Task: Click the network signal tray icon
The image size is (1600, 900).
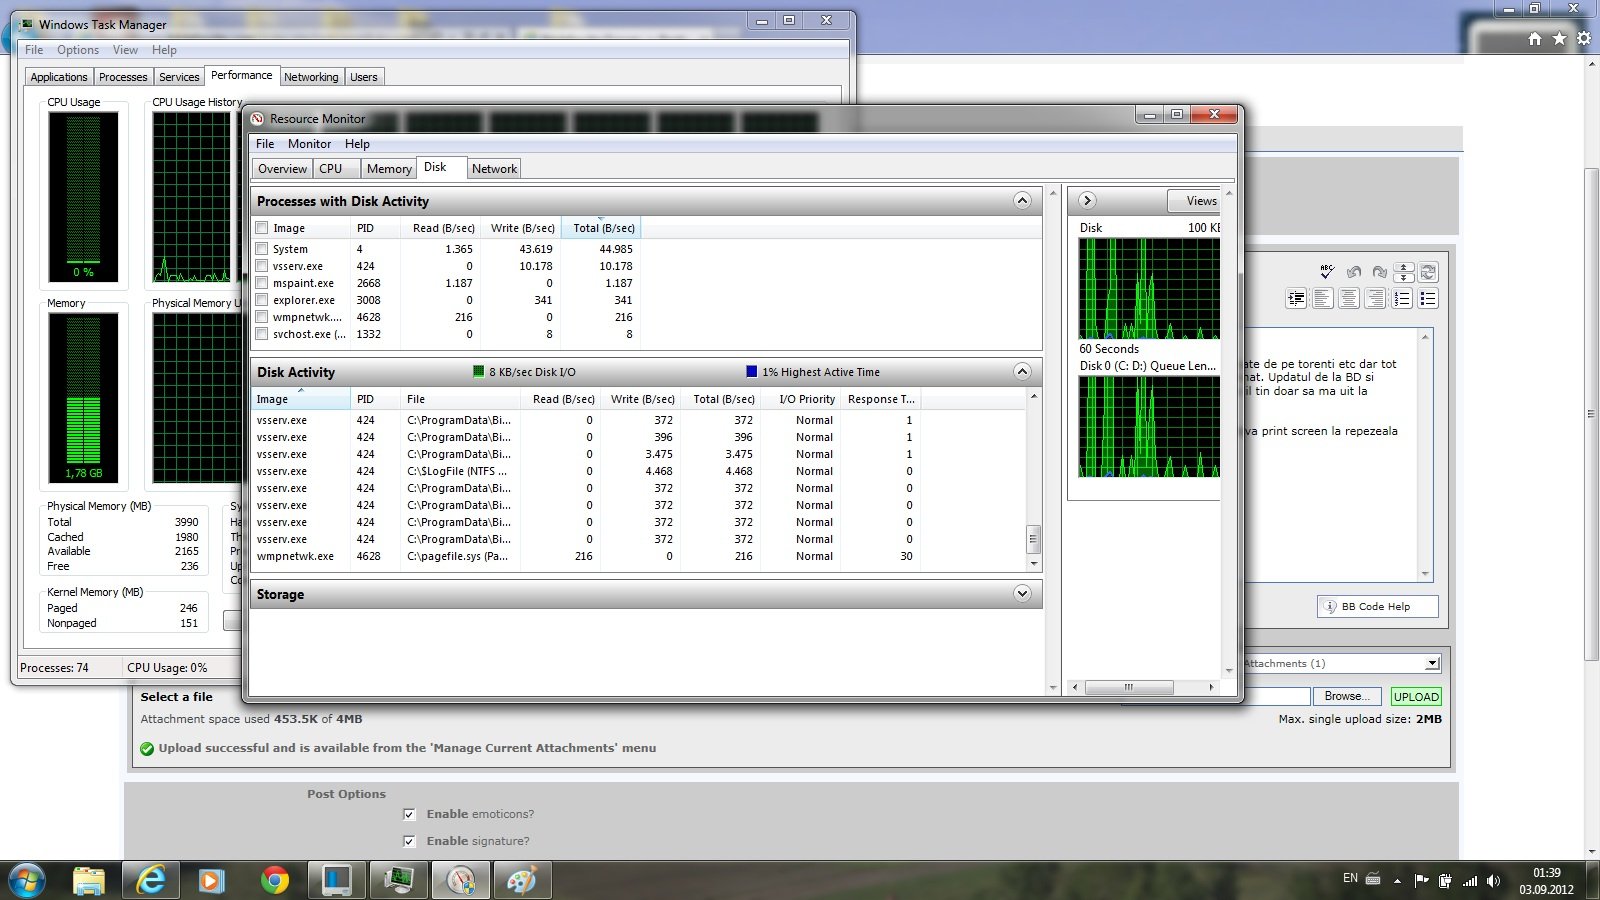Action: coord(1470,881)
